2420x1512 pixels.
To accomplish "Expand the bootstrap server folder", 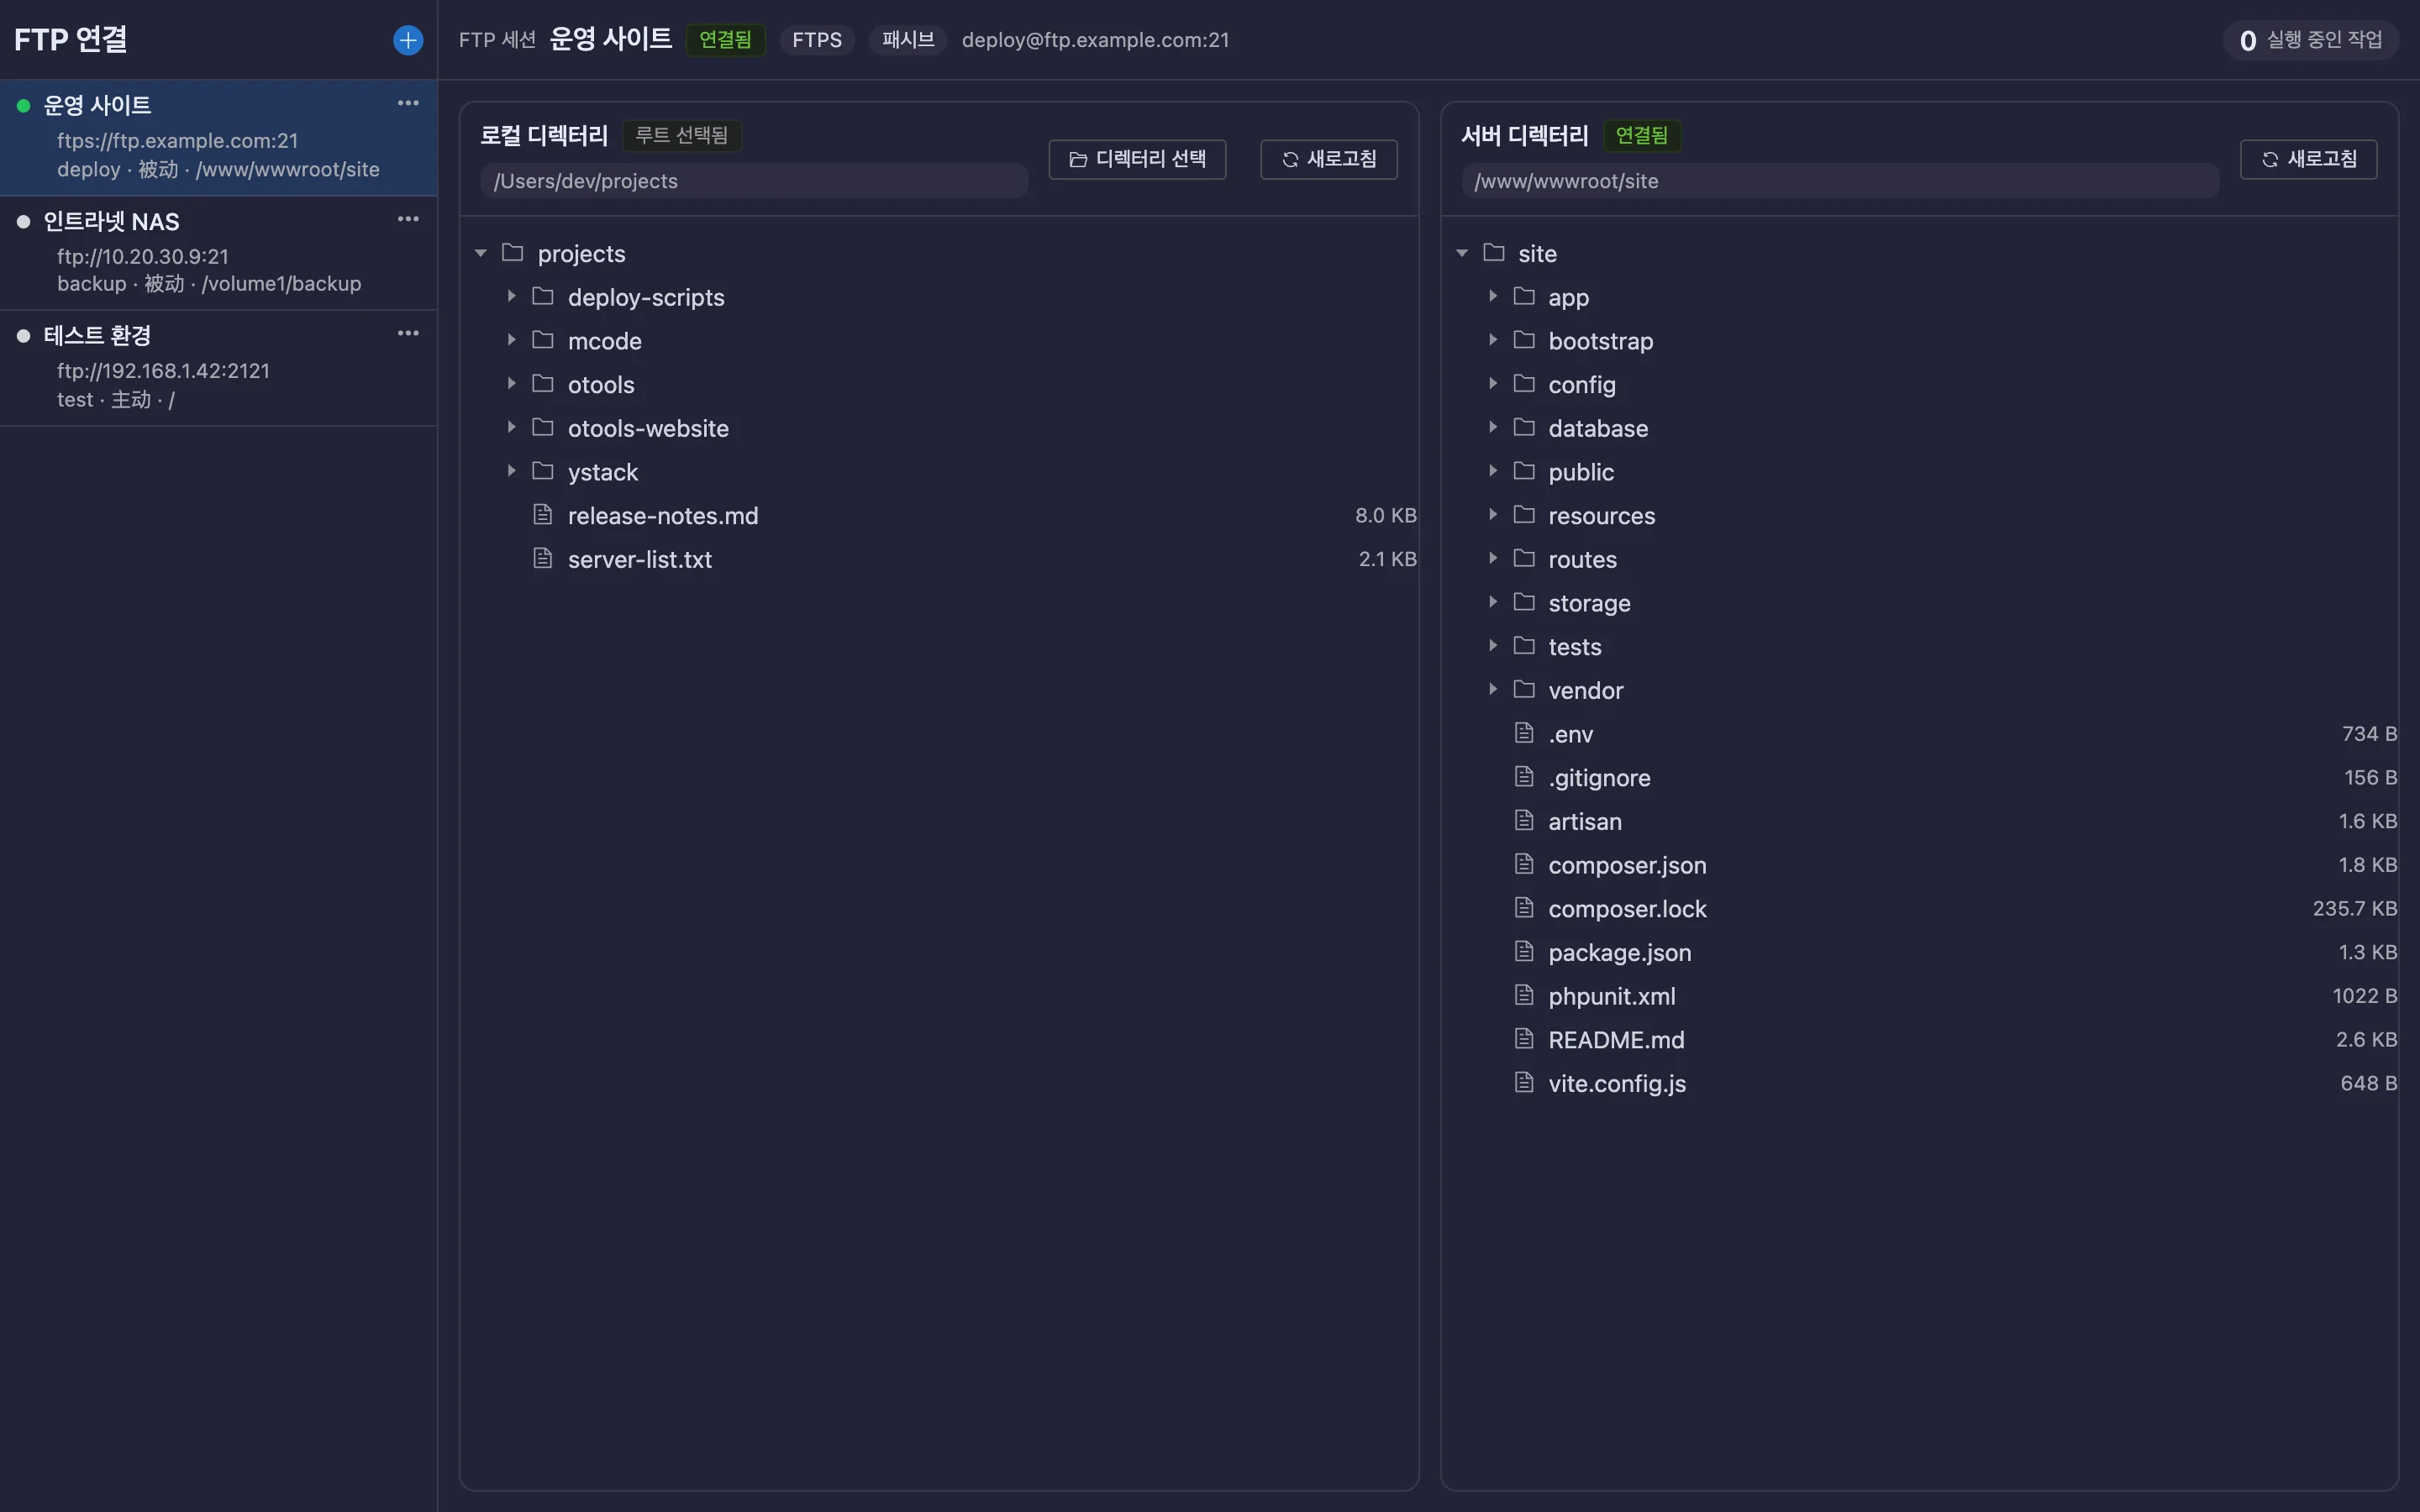I will [x=1492, y=340].
